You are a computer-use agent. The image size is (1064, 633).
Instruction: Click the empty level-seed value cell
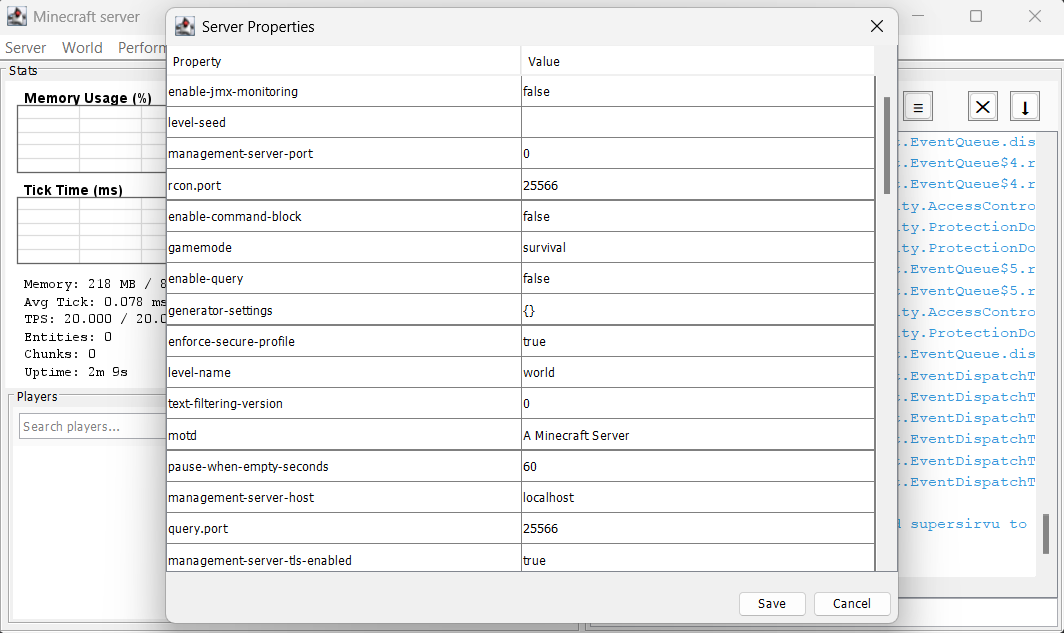point(698,123)
